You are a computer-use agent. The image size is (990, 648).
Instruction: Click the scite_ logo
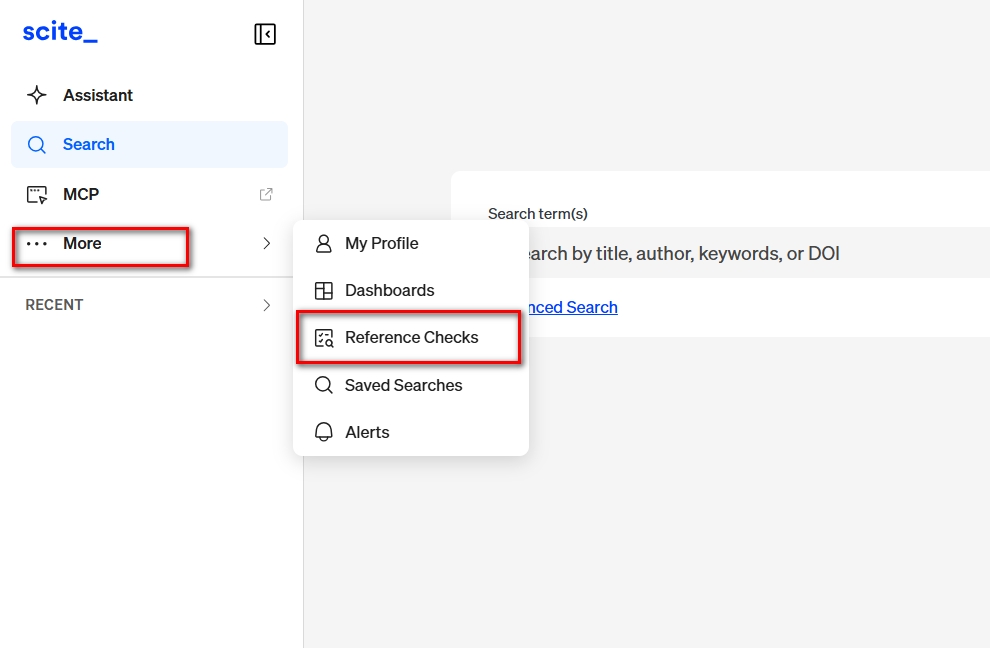pos(60,33)
